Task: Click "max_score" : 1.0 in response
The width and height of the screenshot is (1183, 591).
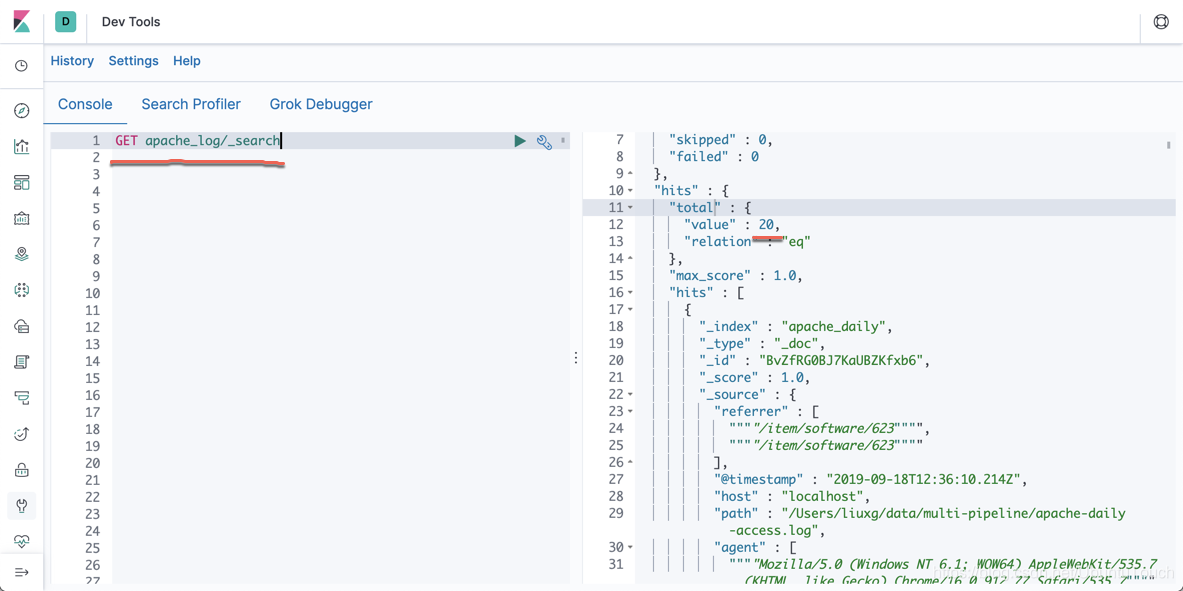Action: coord(736,275)
